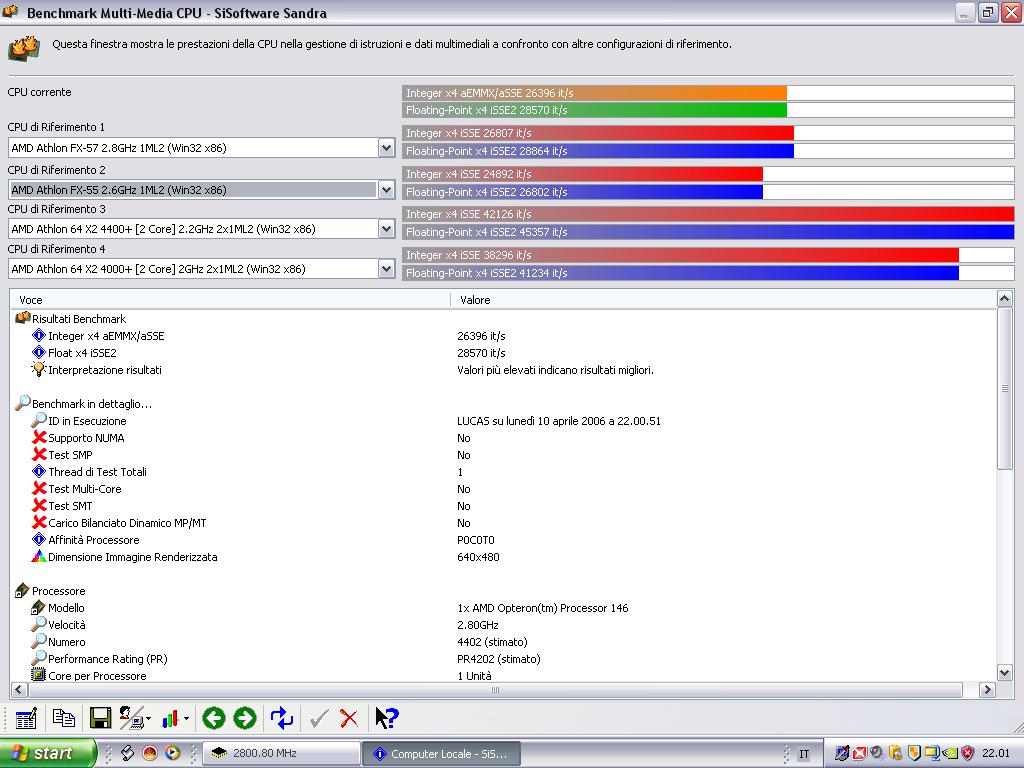Select the Integer x4 aEMMX/aSSE list row

(x=503, y=336)
